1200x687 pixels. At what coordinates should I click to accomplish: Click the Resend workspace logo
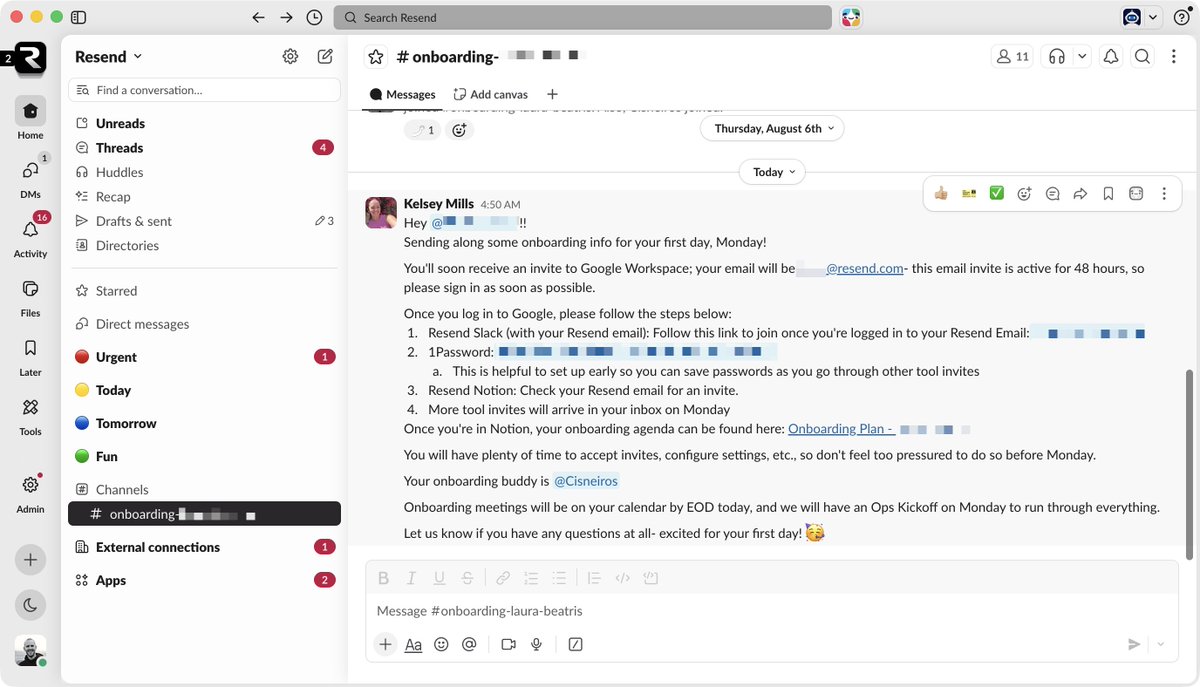tap(30, 57)
